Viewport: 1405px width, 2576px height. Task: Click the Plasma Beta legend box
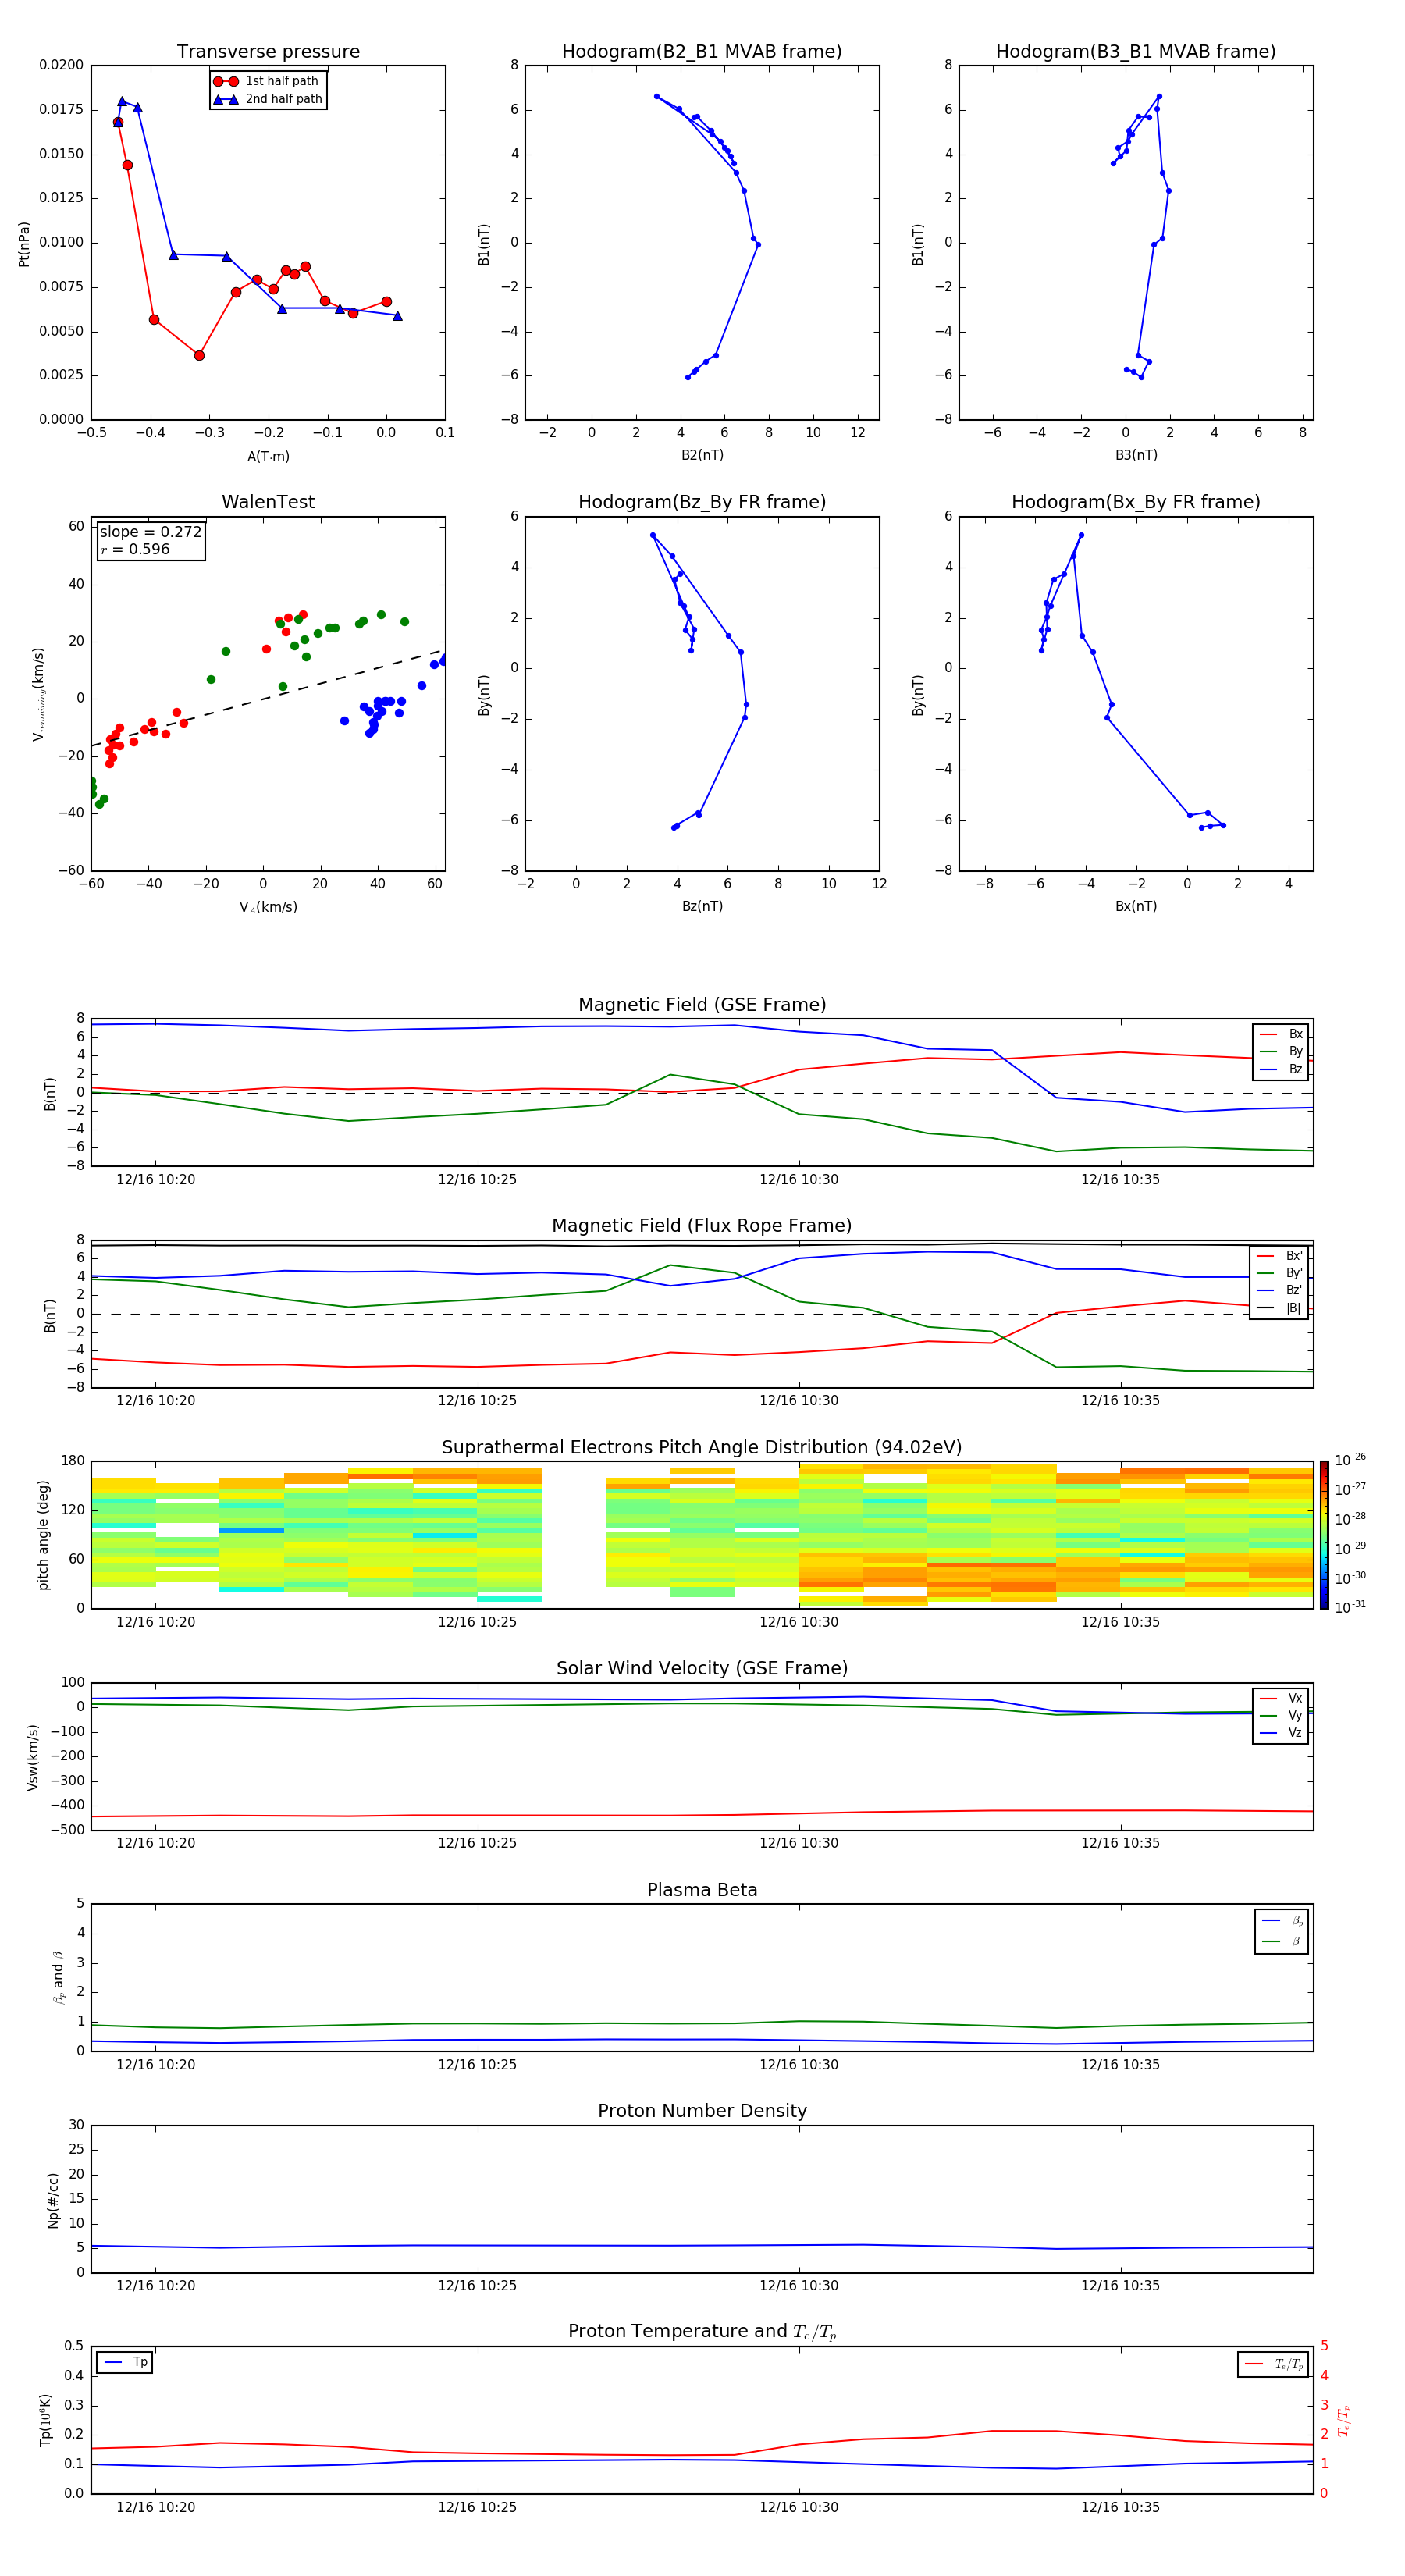(1281, 1930)
